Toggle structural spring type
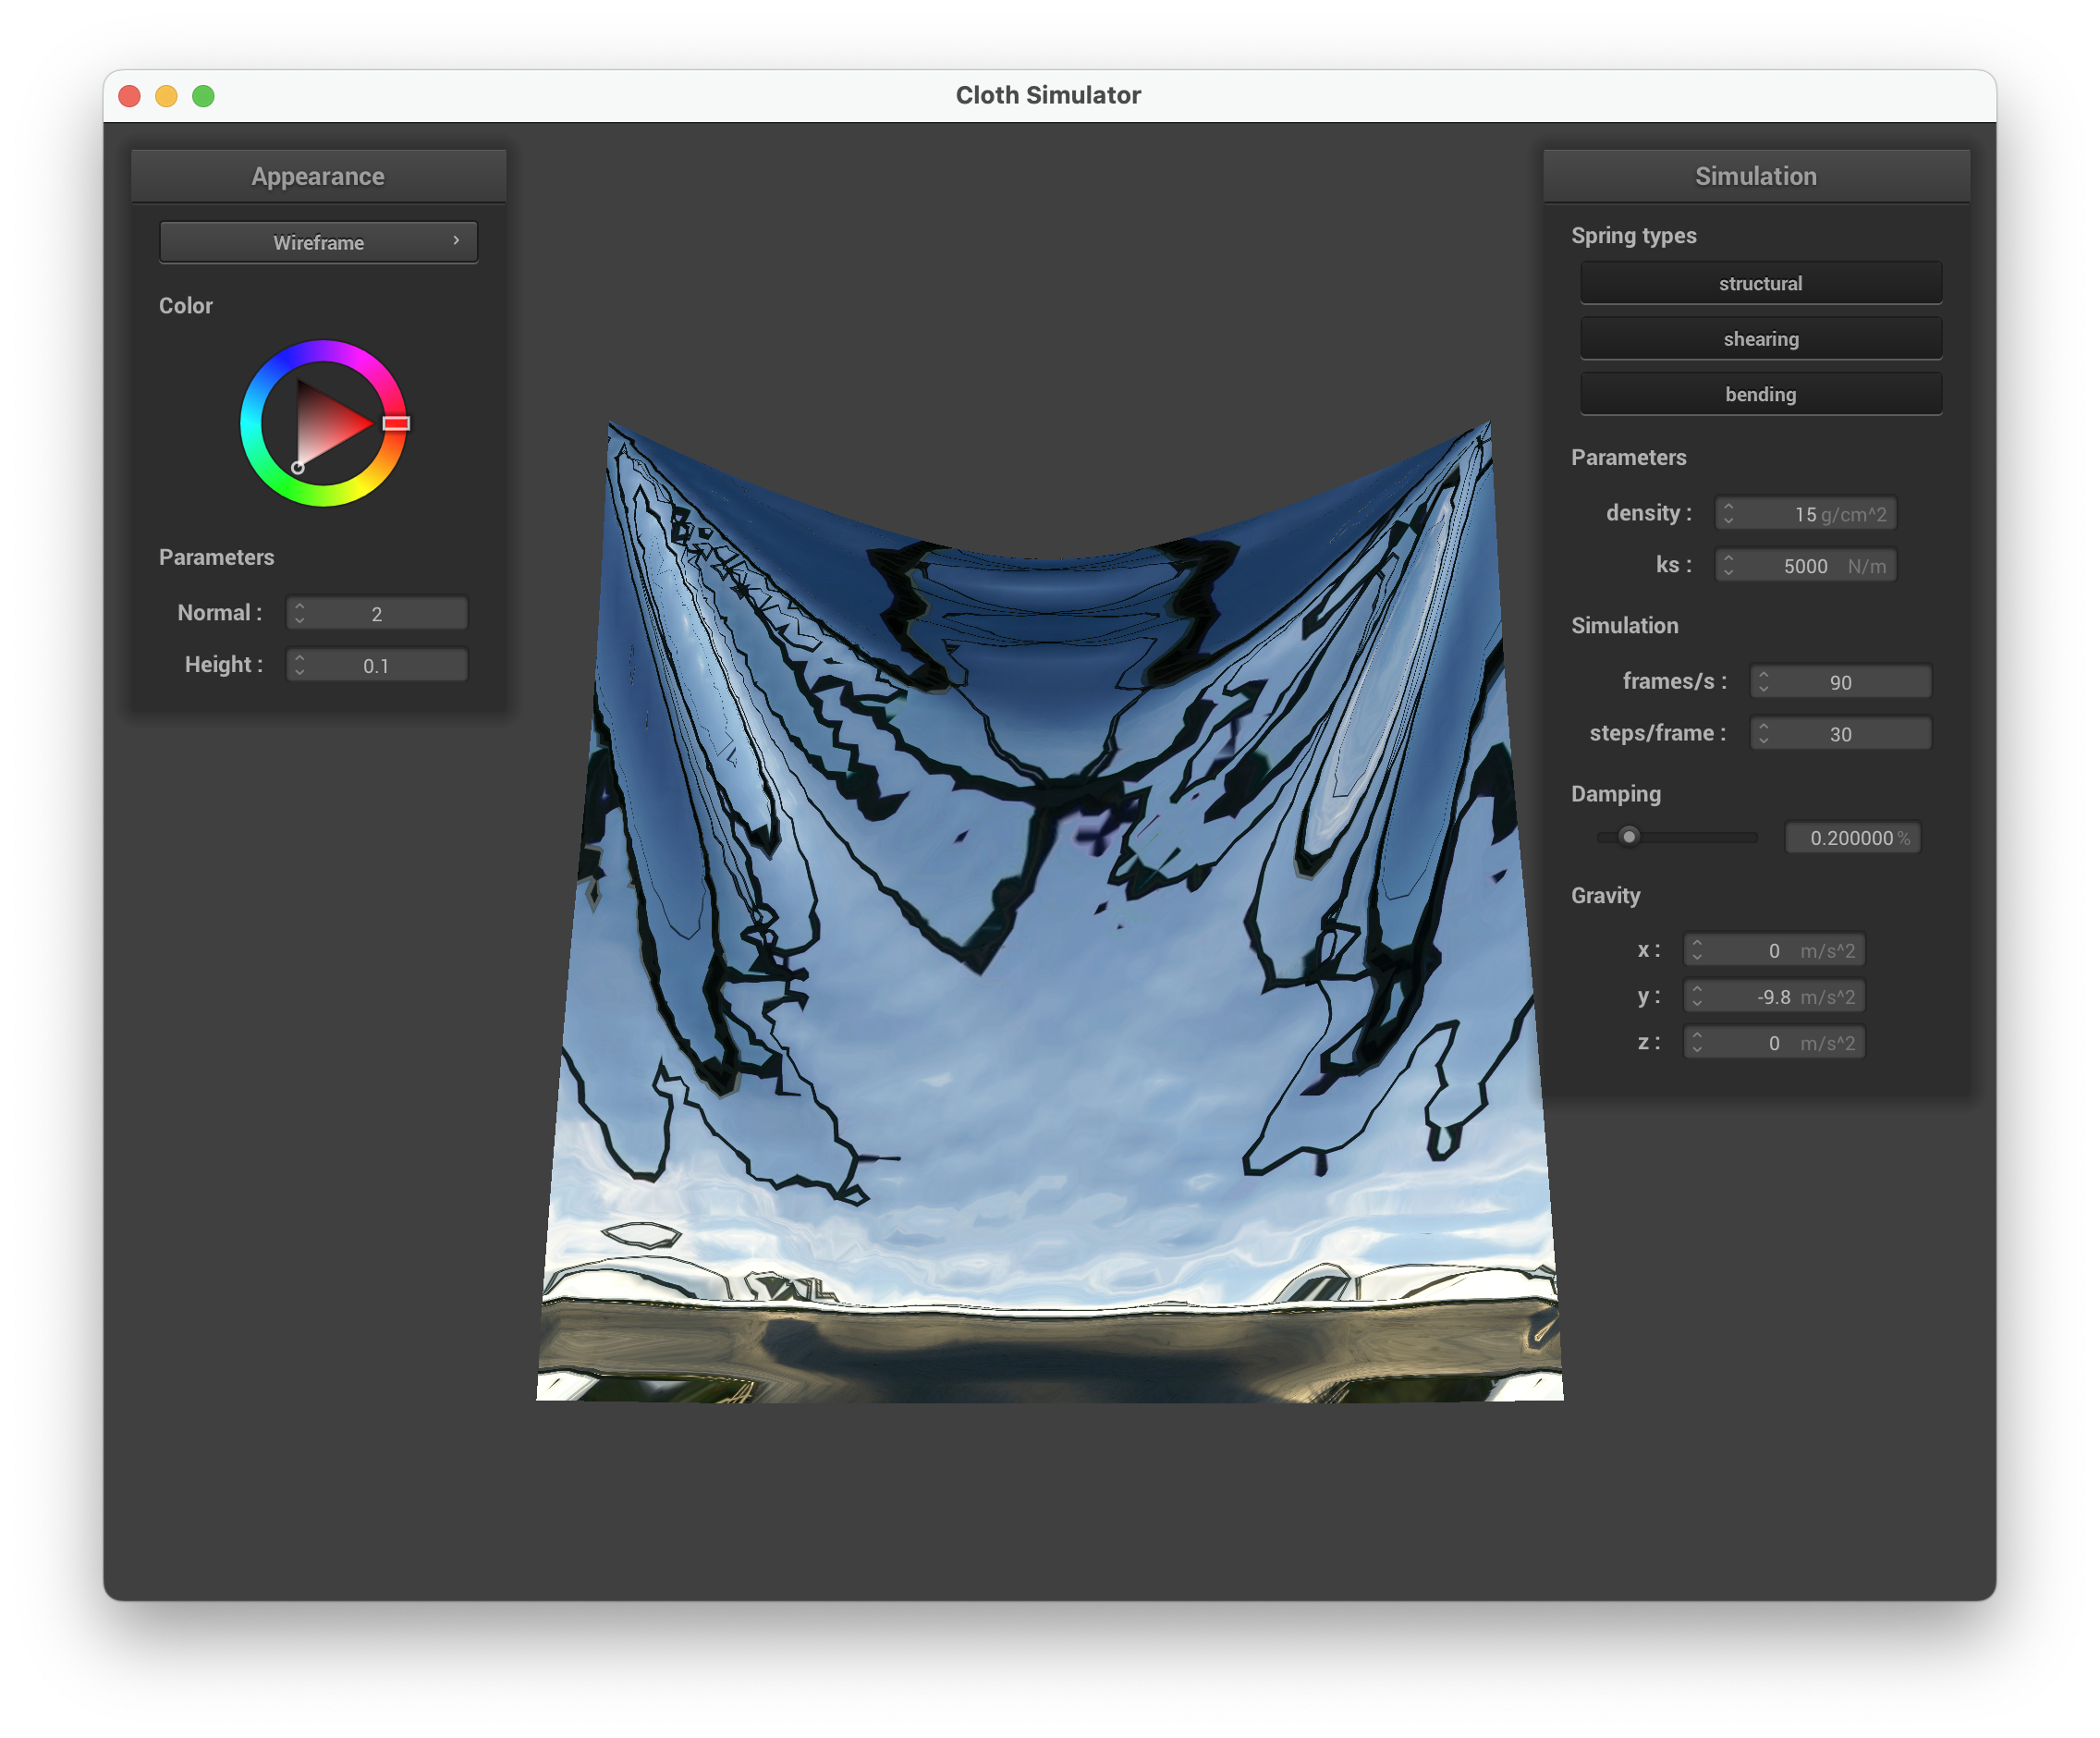 (x=1760, y=283)
